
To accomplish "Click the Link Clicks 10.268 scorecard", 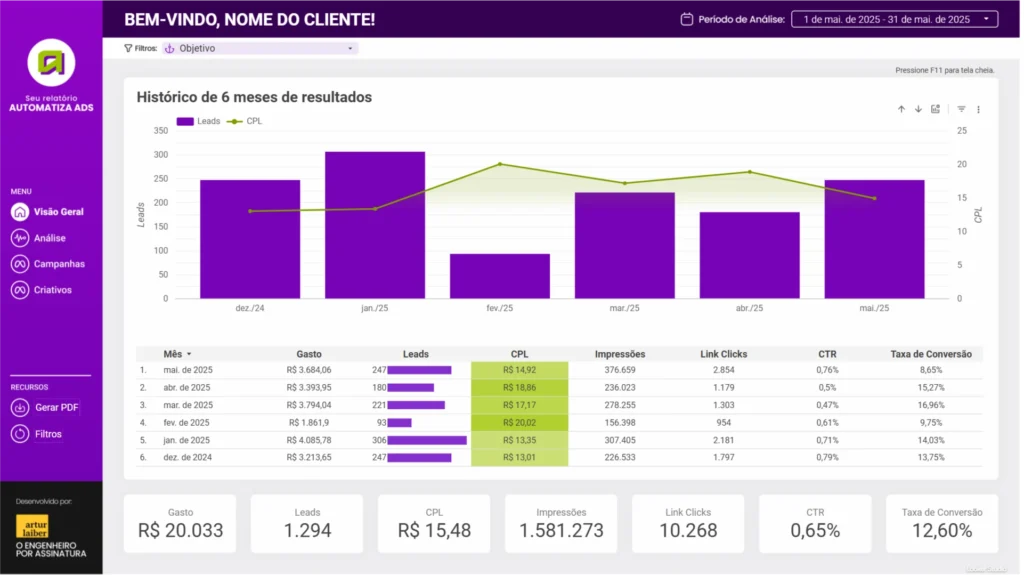I will point(688,524).
